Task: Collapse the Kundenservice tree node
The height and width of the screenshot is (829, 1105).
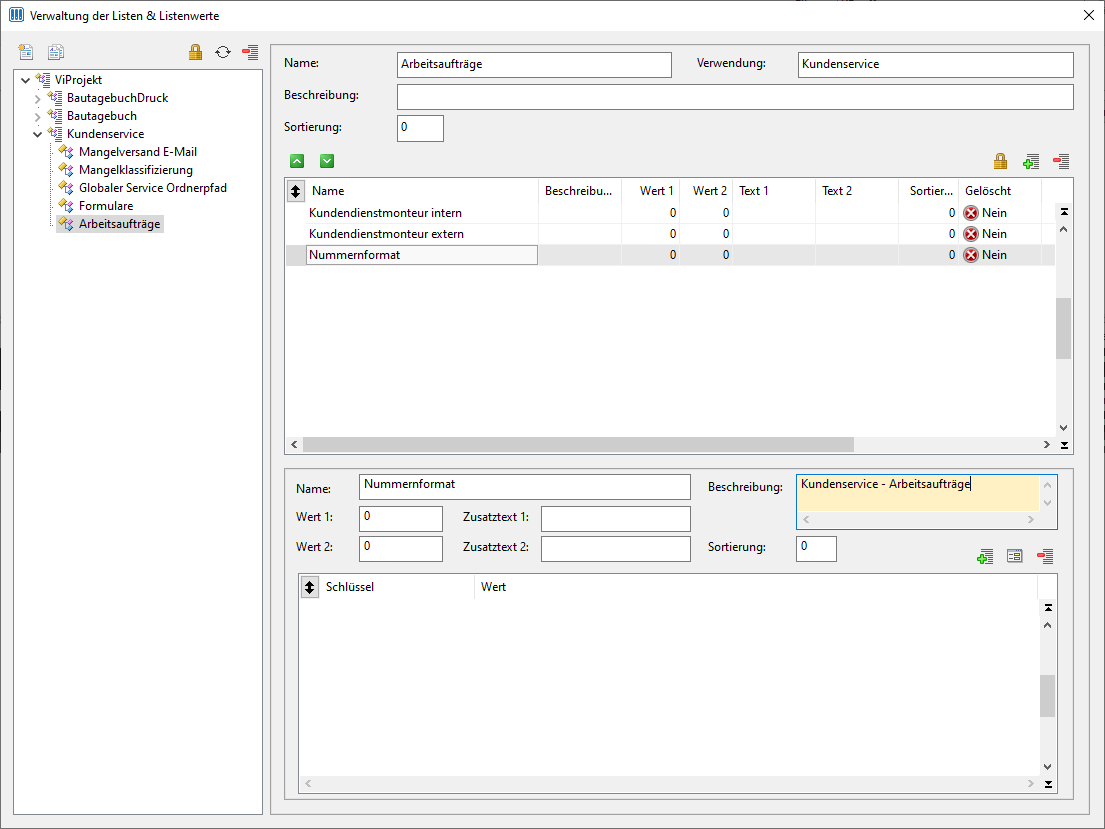Action: click(37, 134)
